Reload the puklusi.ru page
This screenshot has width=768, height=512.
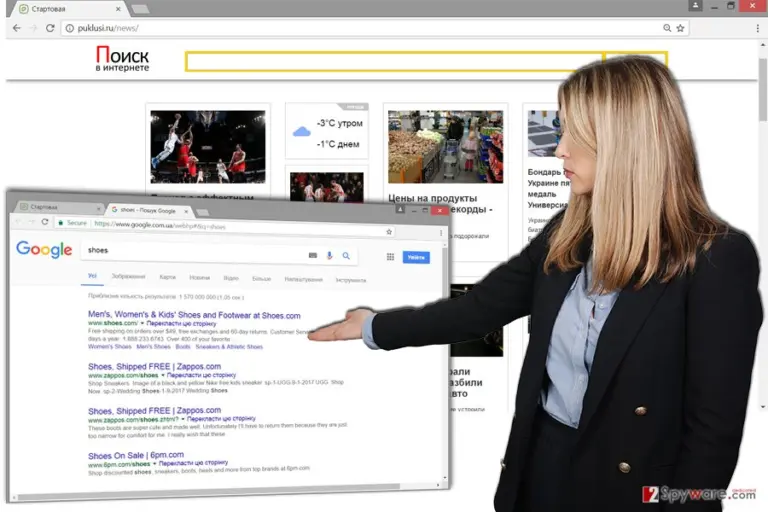click(50, 28)
